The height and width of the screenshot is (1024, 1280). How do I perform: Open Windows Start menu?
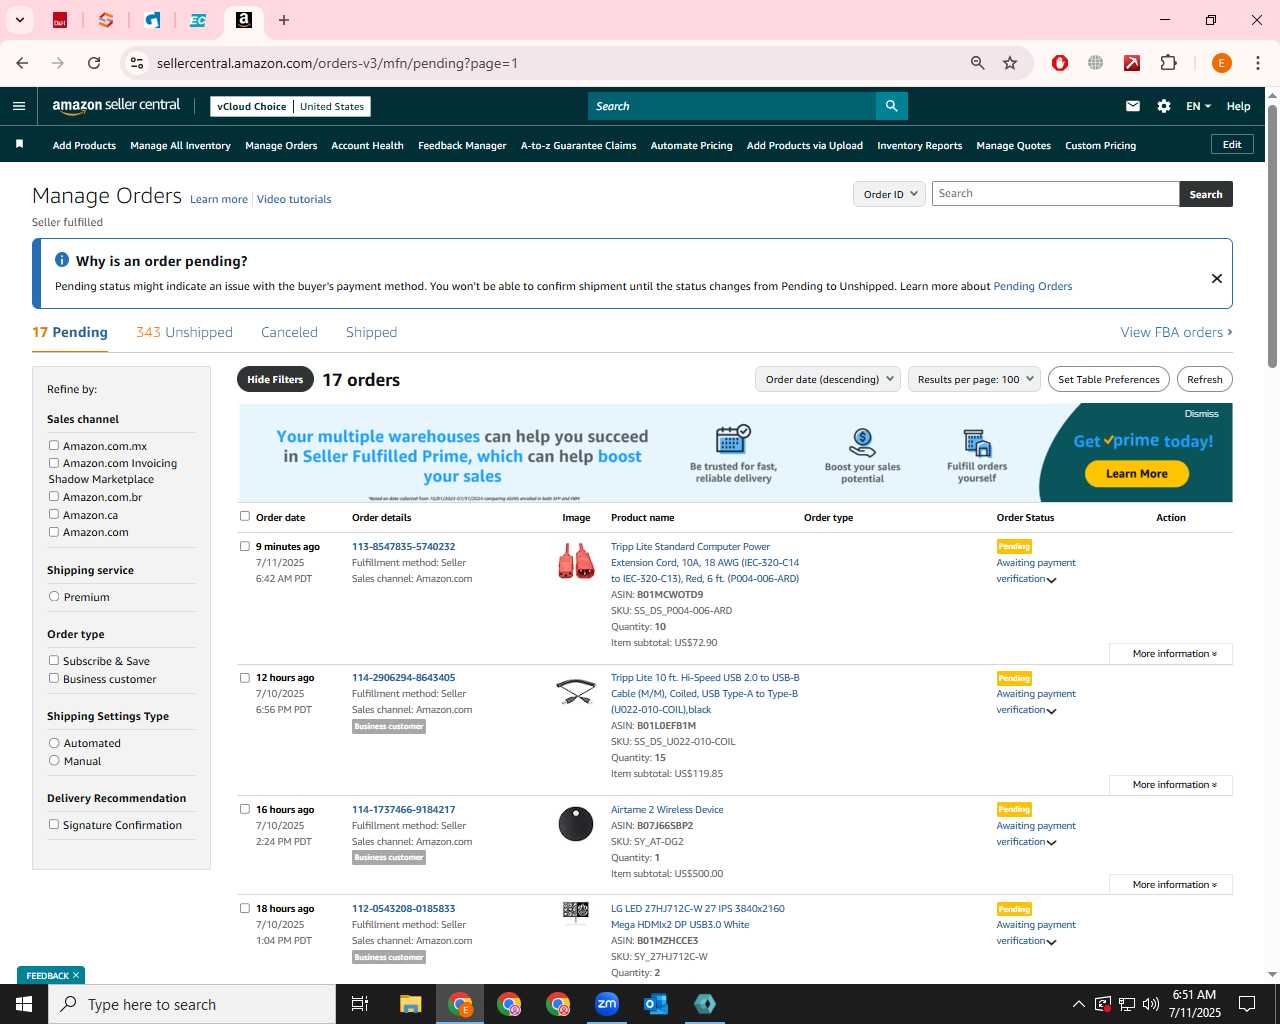tap(24, 1004)
